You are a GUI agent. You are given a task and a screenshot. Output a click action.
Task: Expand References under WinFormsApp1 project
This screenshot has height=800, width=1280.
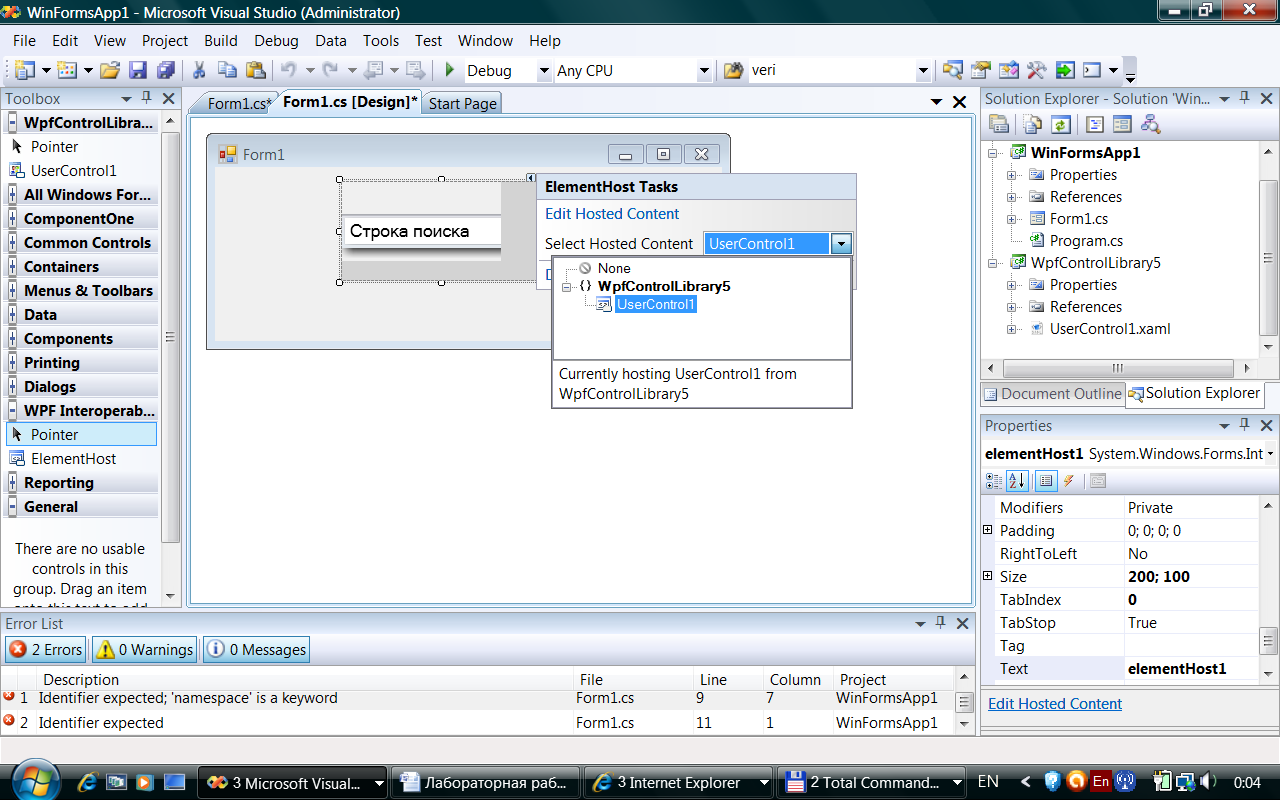coord(1011,197)
